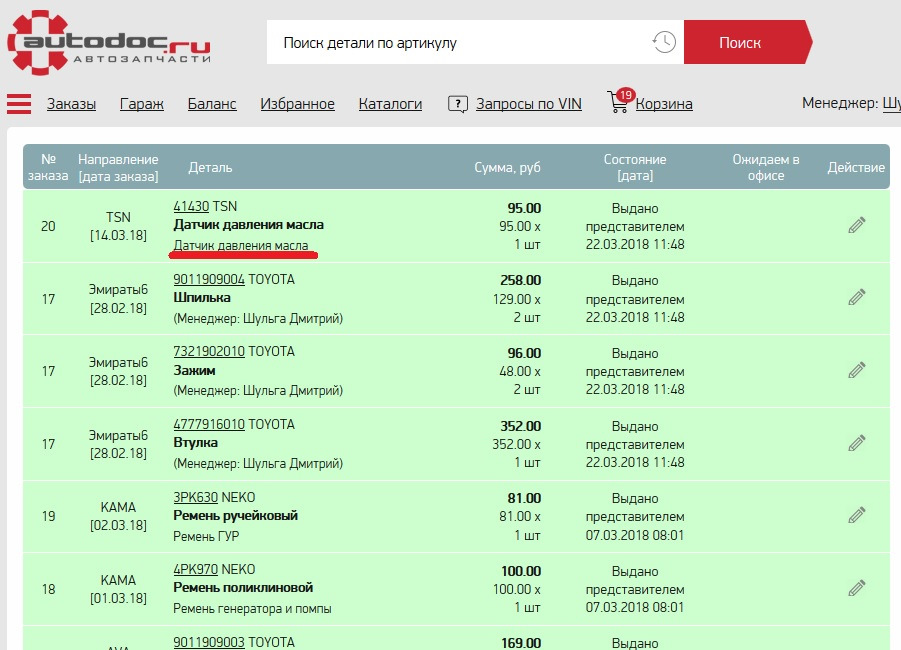901x650 pixels.
Task: Open the Избранное menu item
Action: click(x=297, y=104)
